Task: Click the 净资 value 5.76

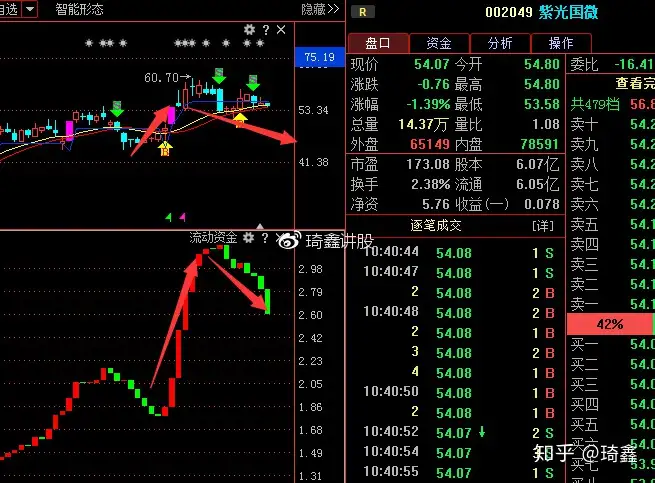Action: pyautogui.click(x=436, y=204)
